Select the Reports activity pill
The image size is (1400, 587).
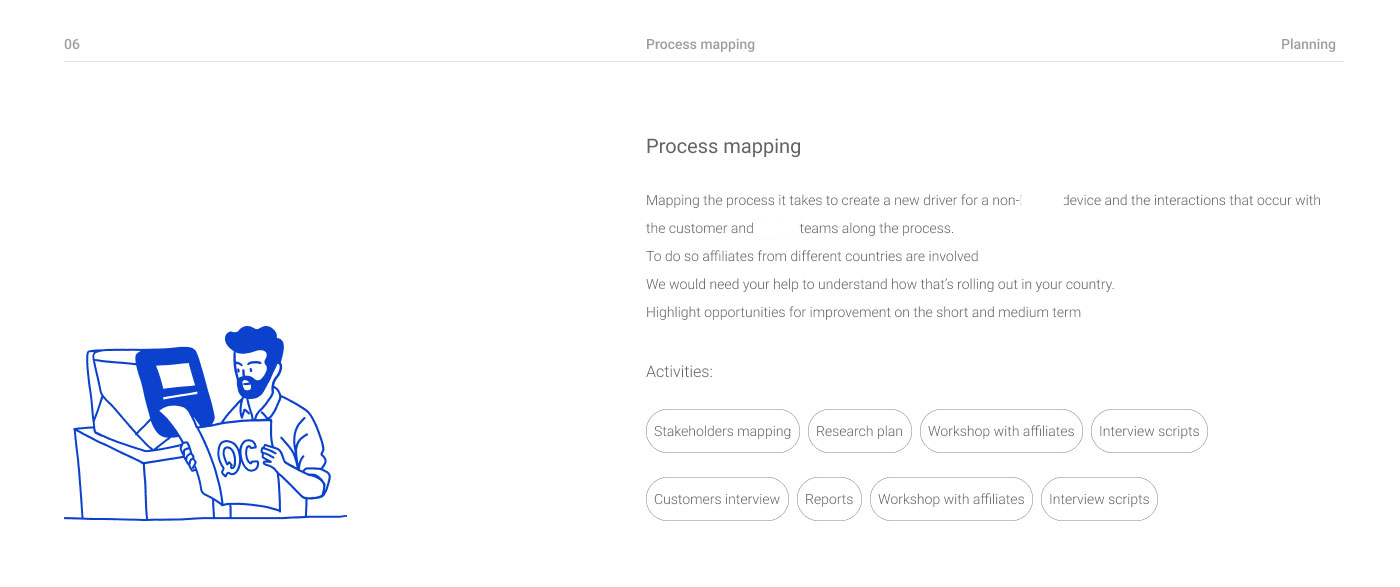[x=829, y=499]
